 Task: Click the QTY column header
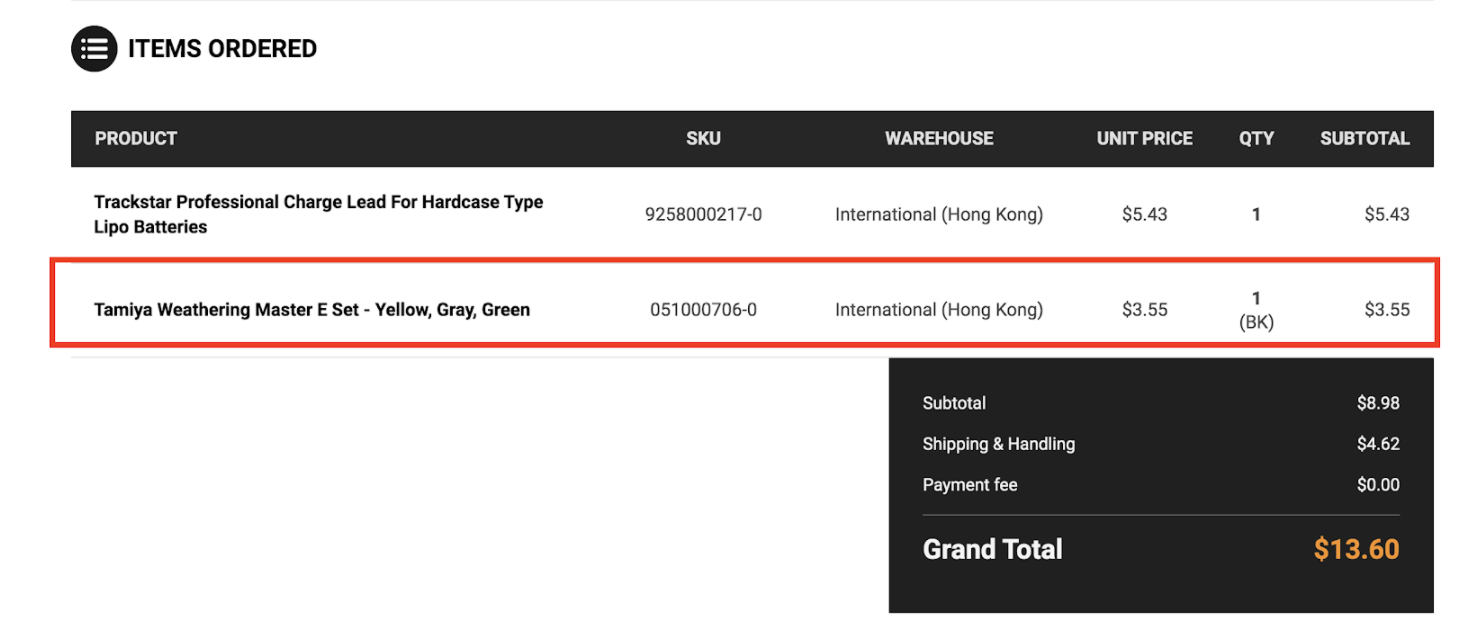(x=1256, y=139)
